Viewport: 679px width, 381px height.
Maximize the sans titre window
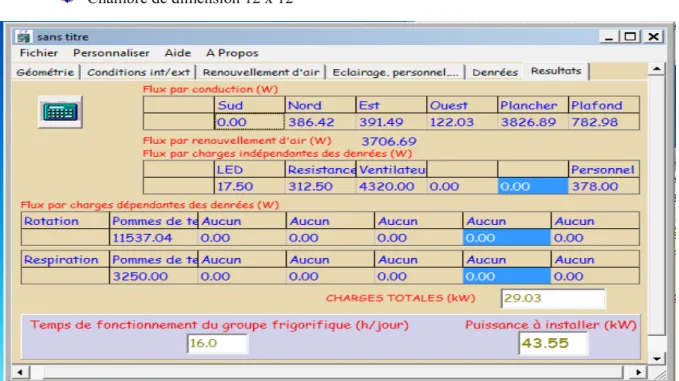tap(630, 37)
